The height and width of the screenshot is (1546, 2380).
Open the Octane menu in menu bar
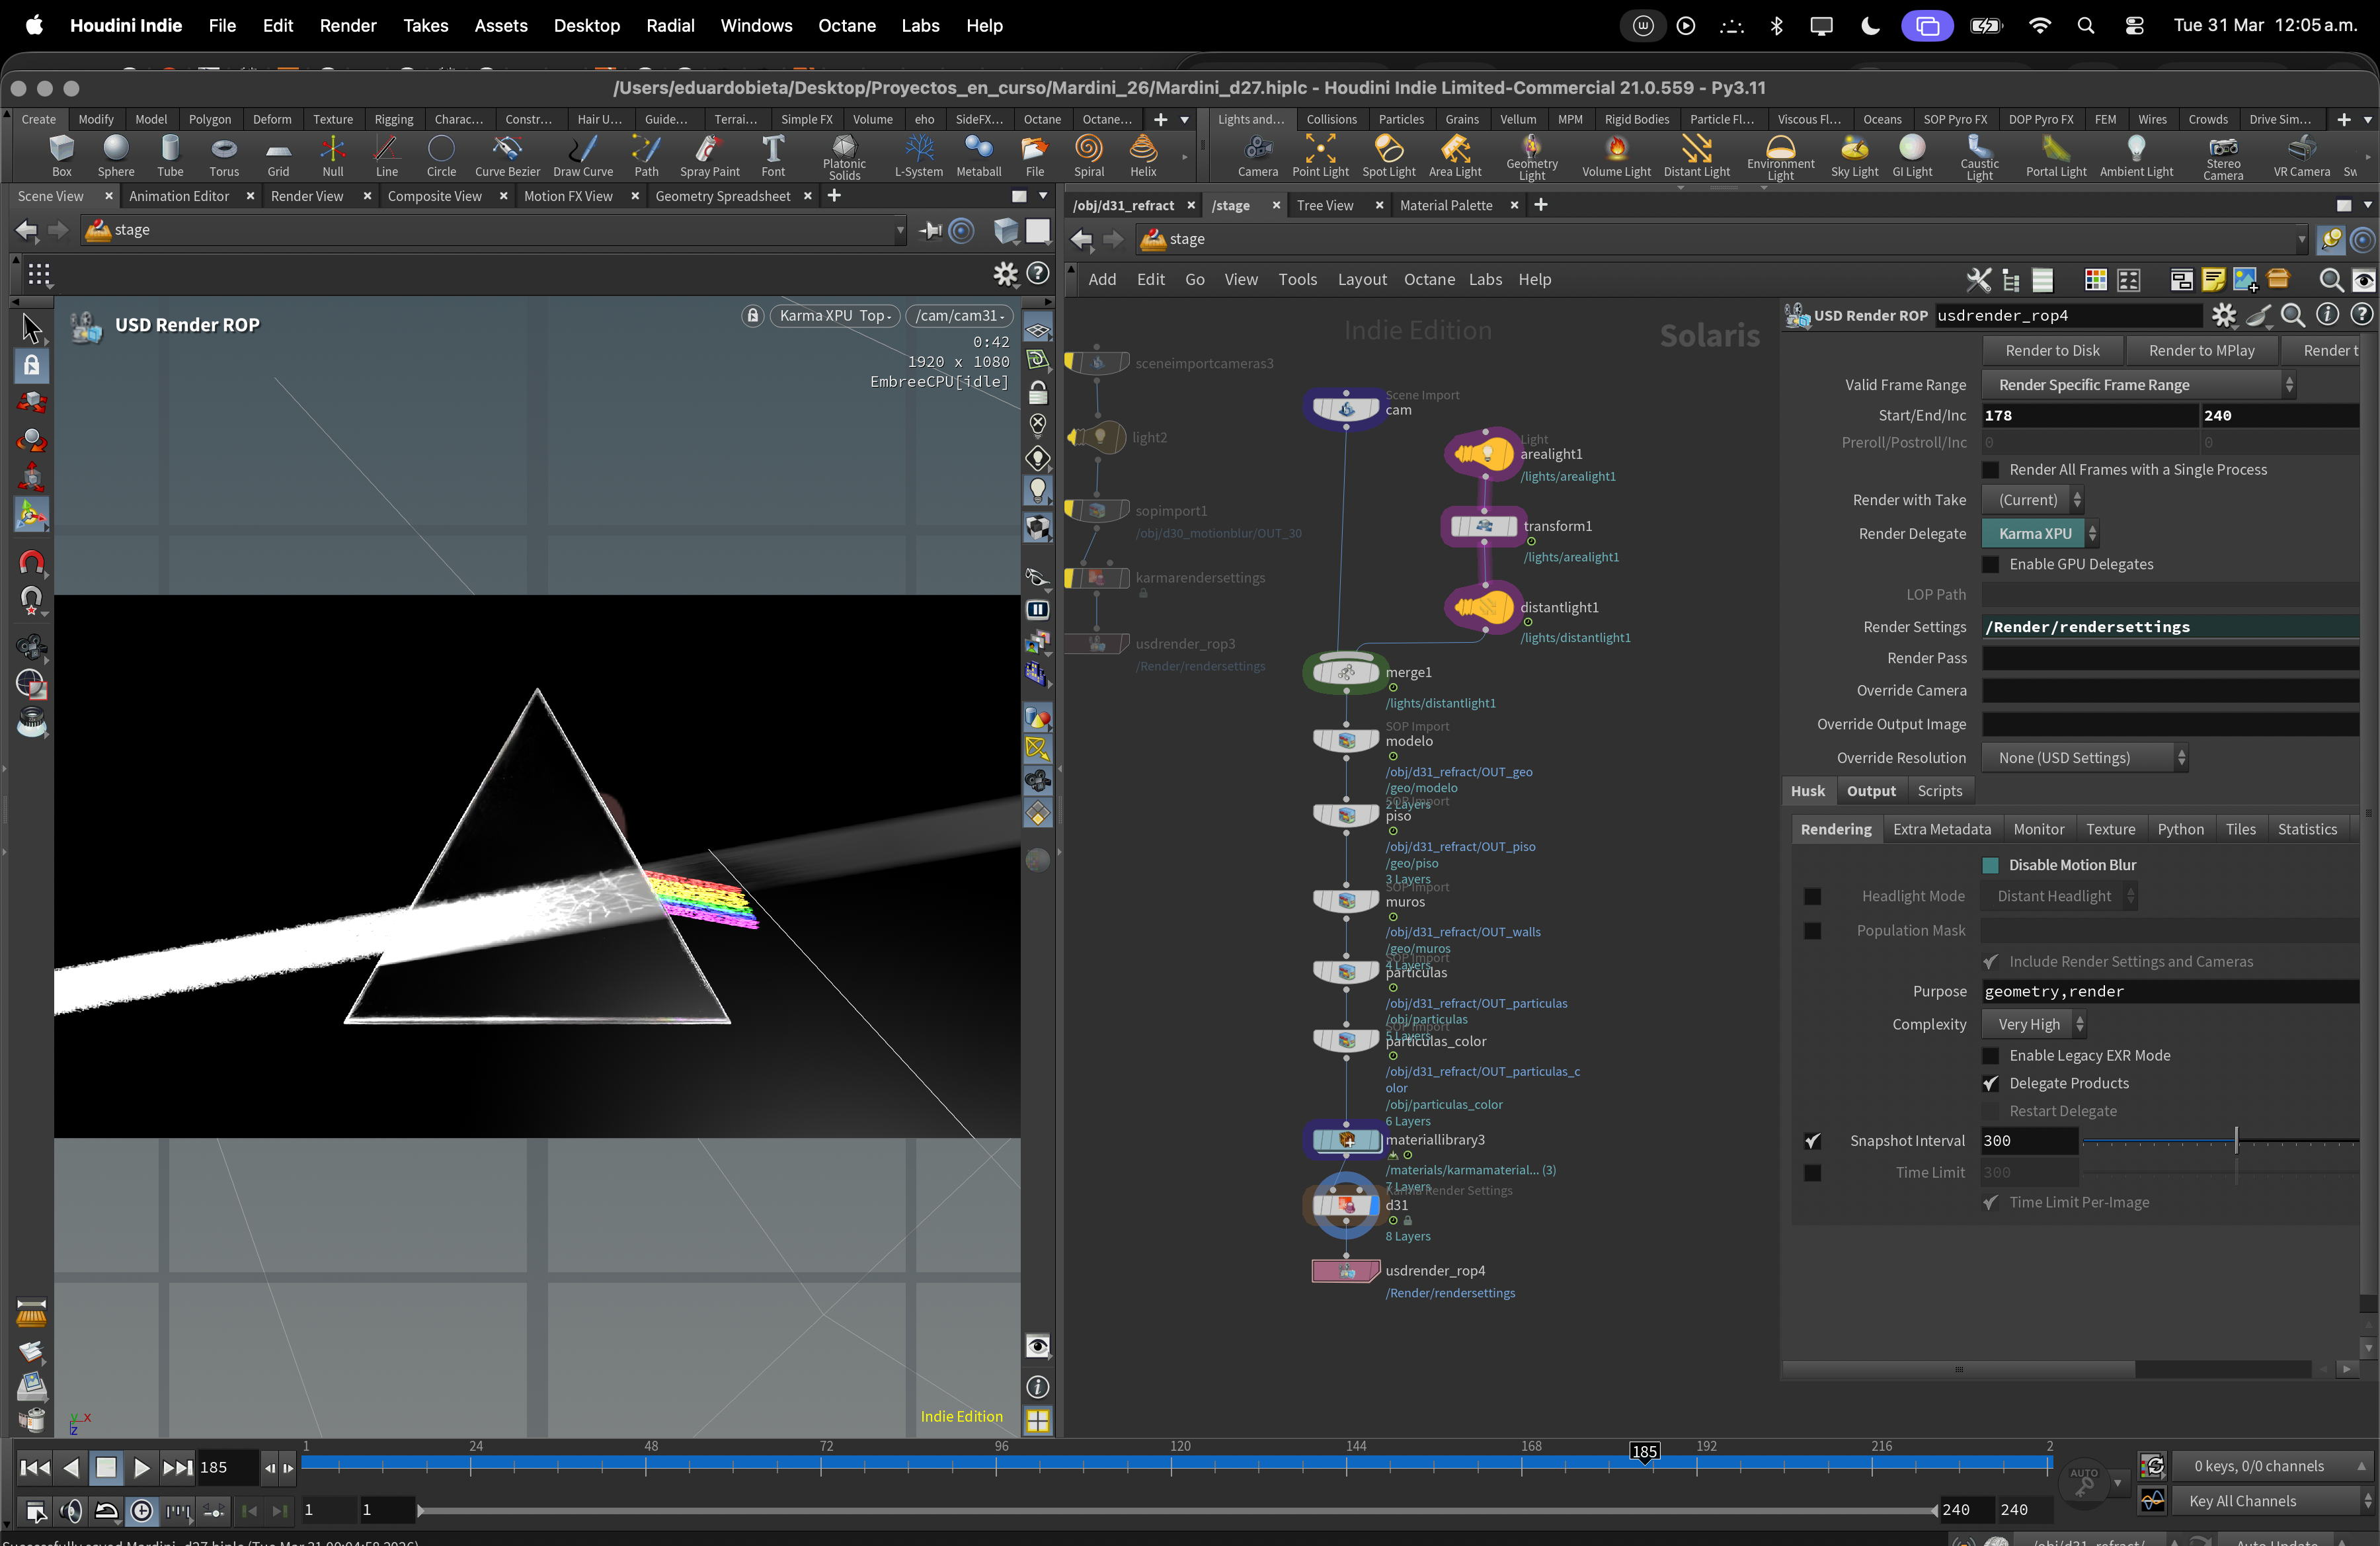coord(846,26)
